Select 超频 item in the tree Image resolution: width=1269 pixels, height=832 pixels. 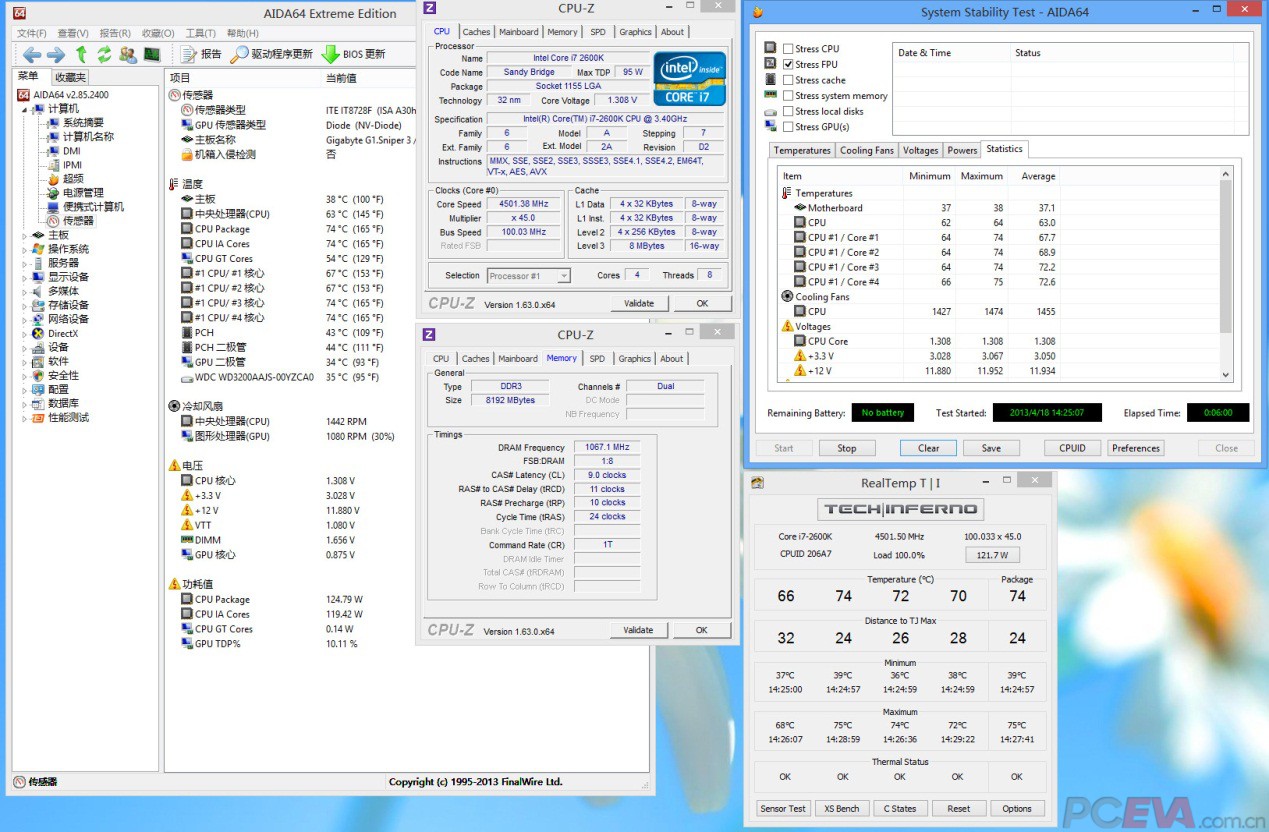coord(73,179)
